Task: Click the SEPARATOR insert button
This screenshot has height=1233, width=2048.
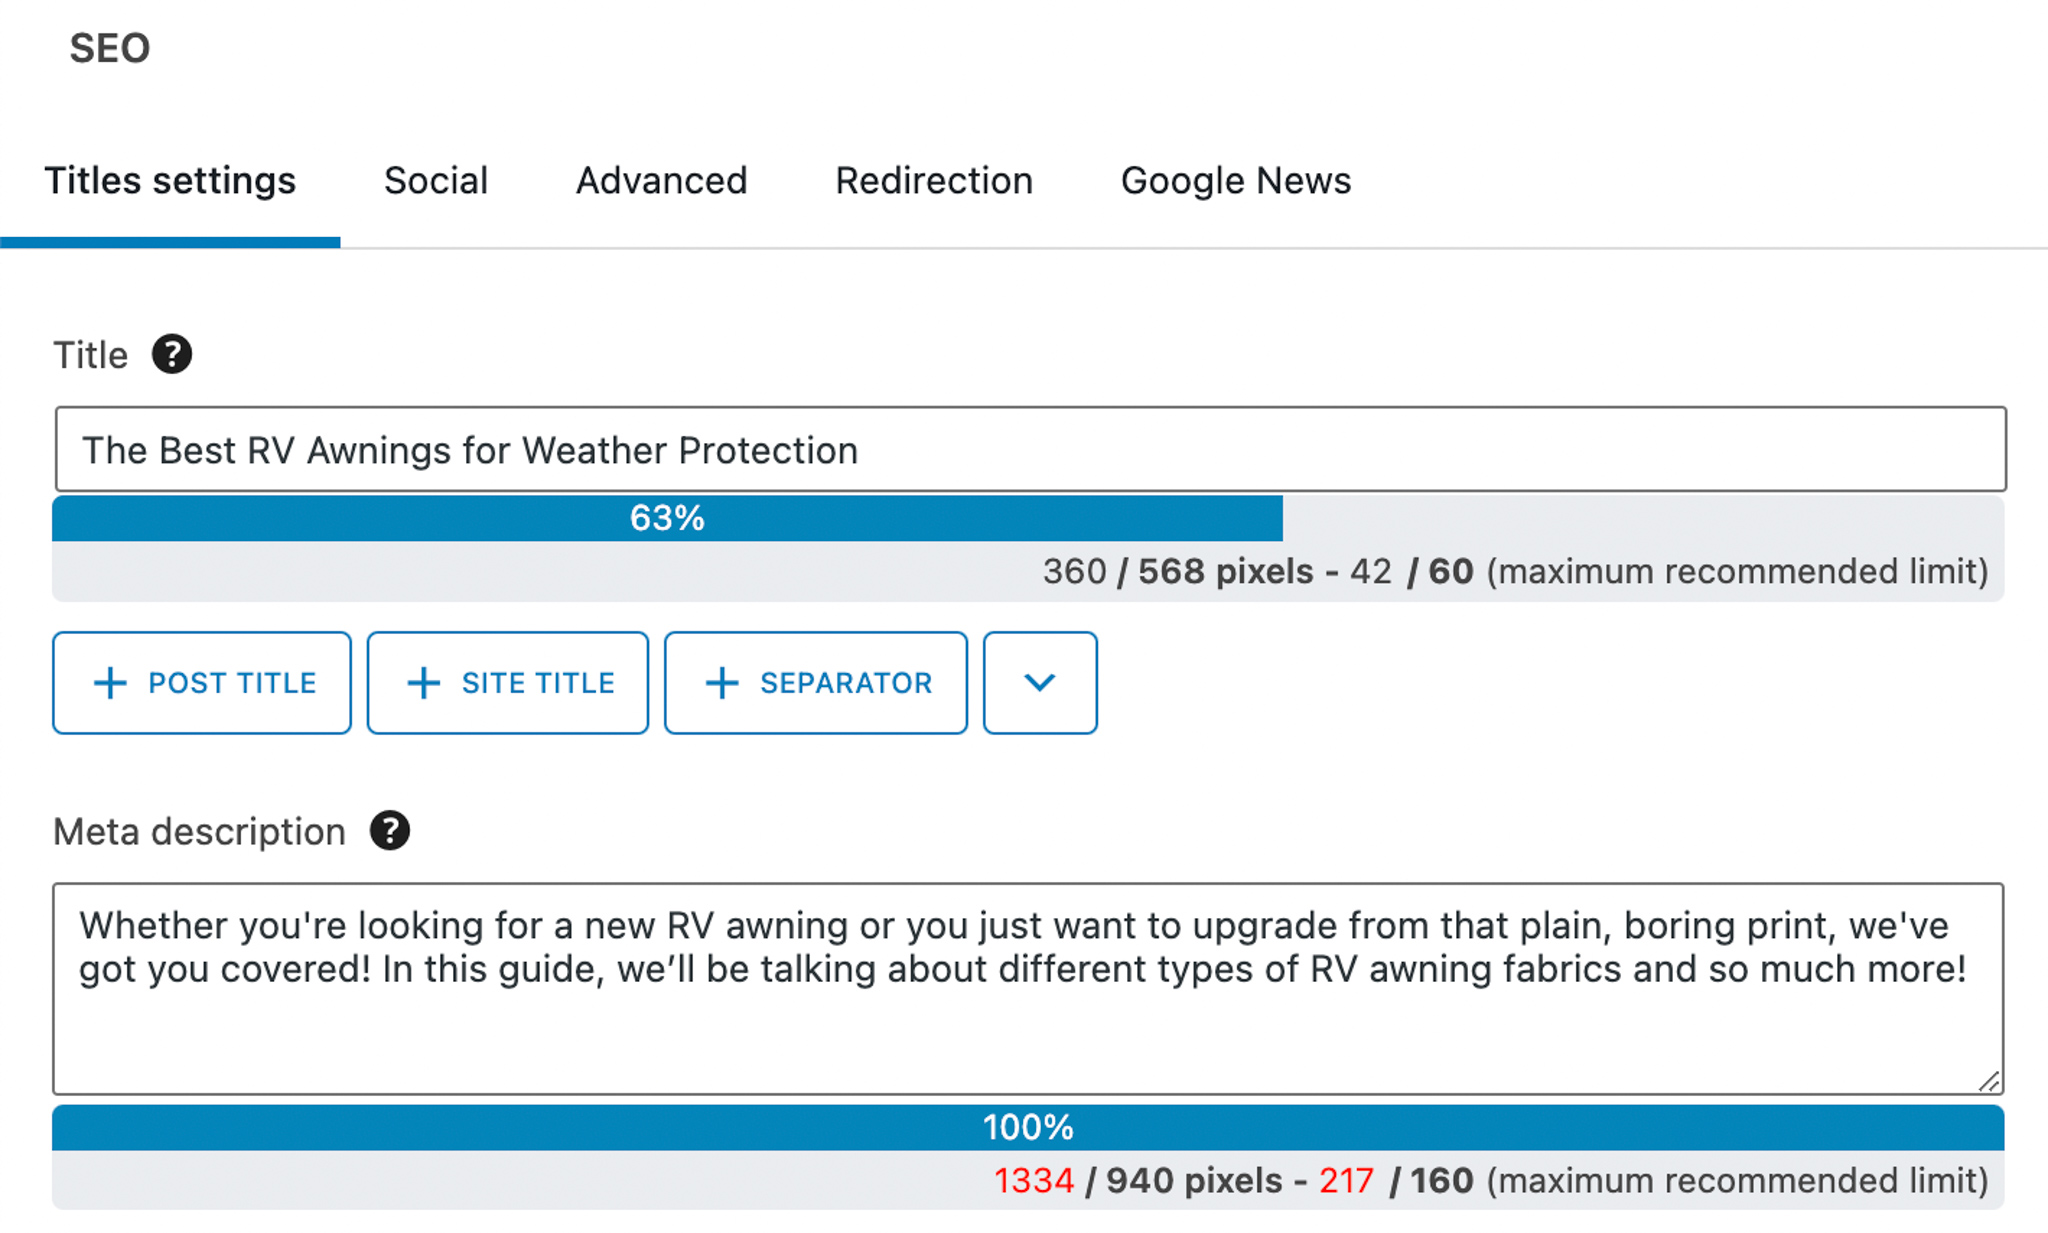Action: [x=816, y=682]
